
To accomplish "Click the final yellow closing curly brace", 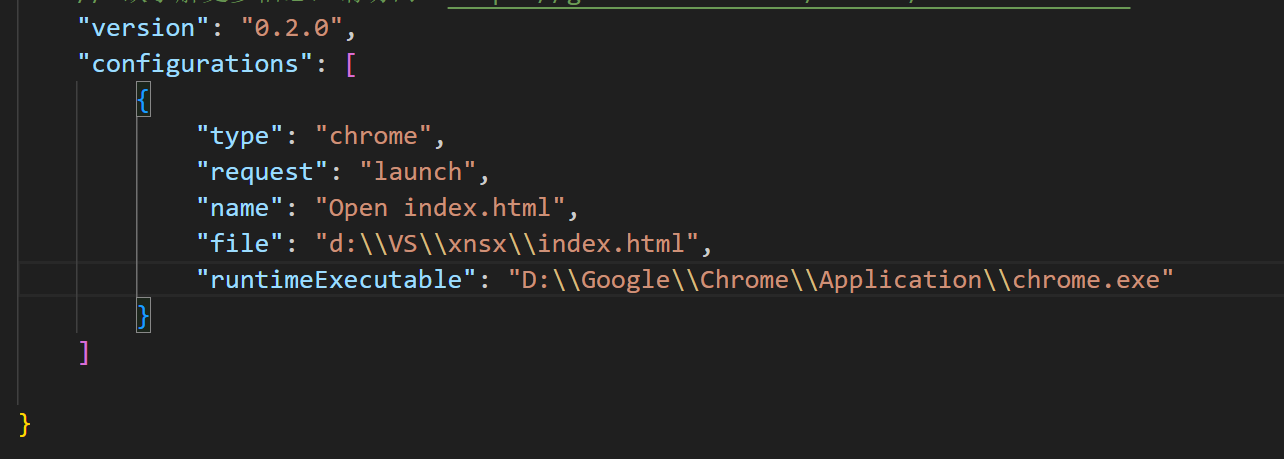I will 26,424.
